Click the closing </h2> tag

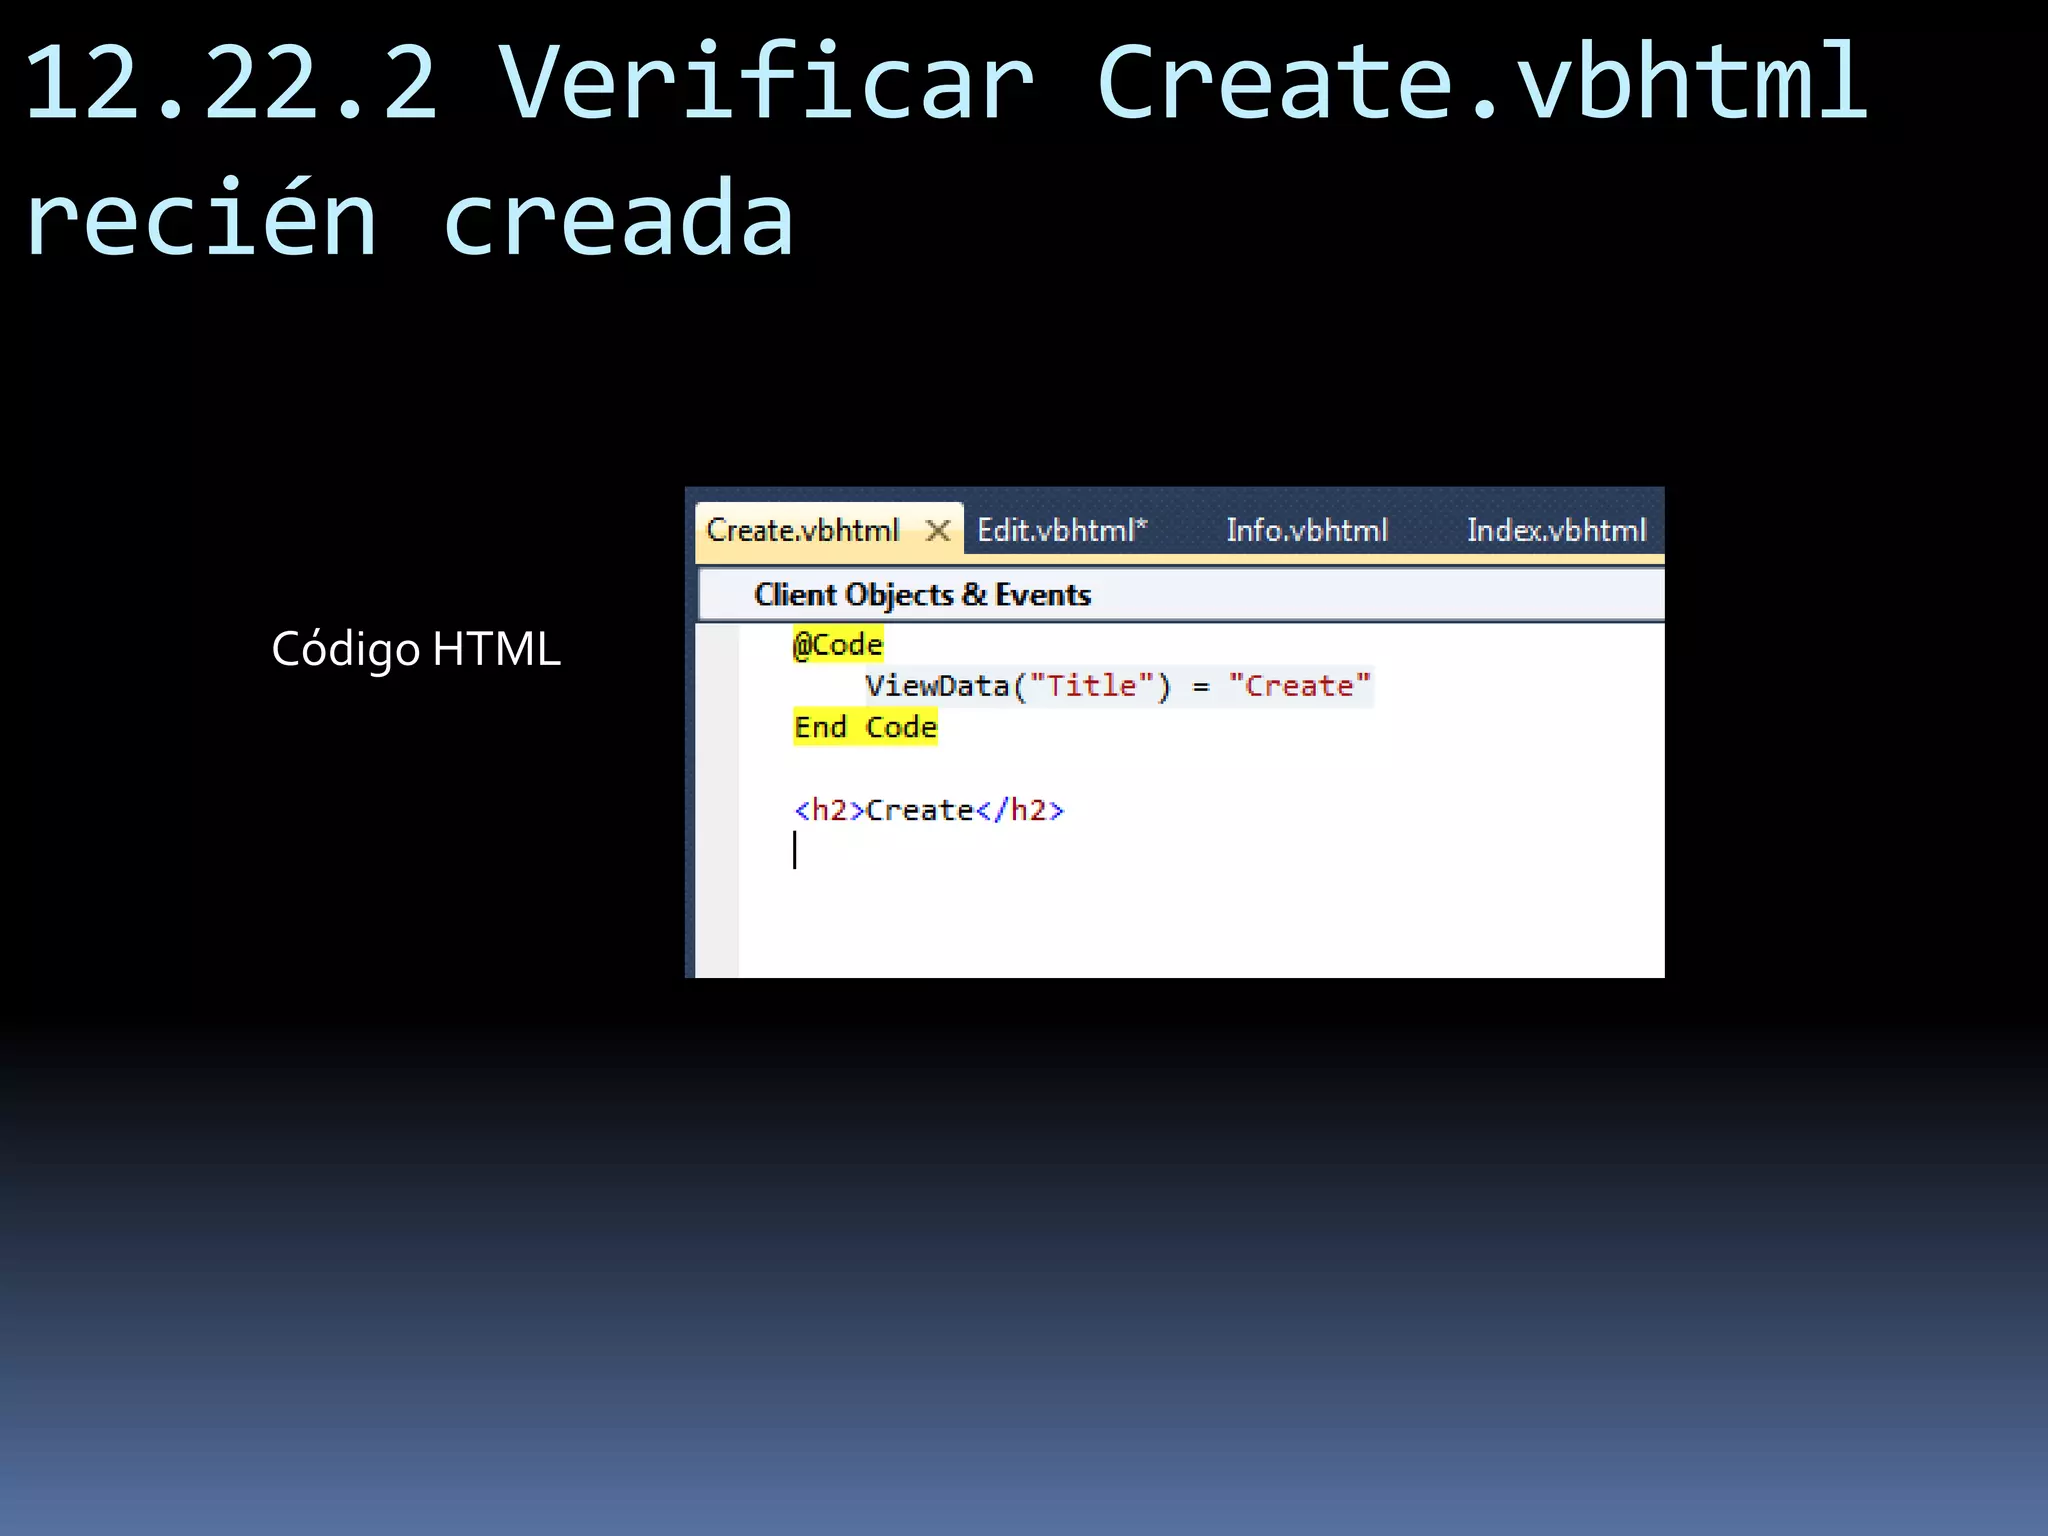coord(1019,810)
